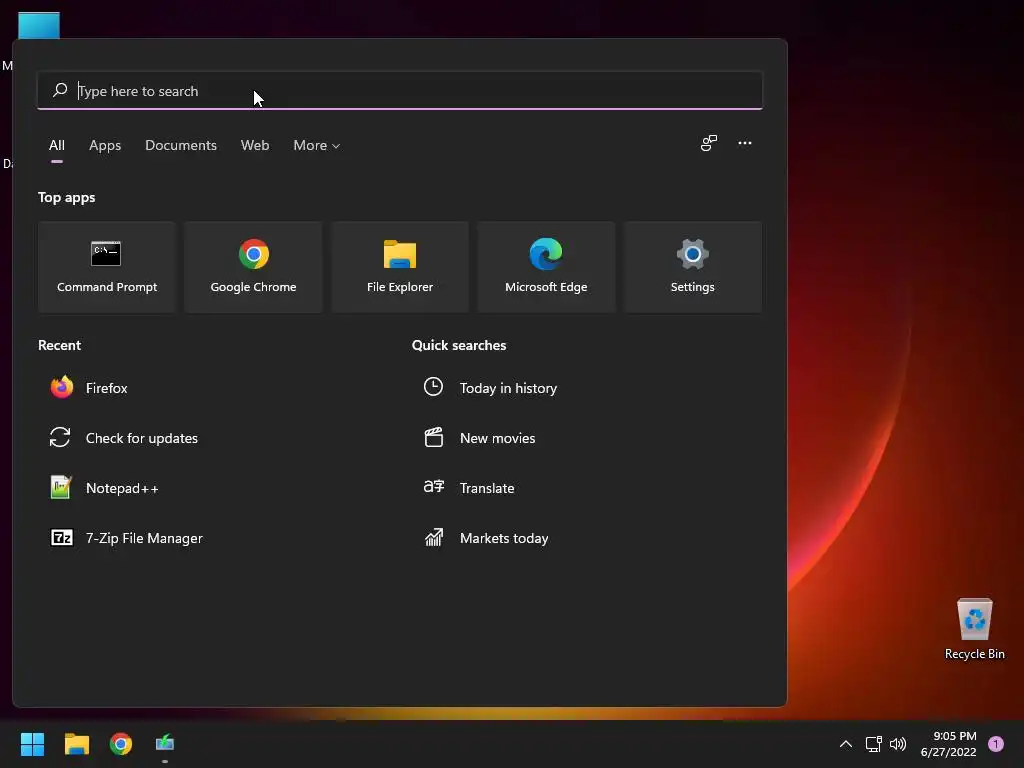
Task: Show hidden system tray icons
Action: (x=846, y=744)
